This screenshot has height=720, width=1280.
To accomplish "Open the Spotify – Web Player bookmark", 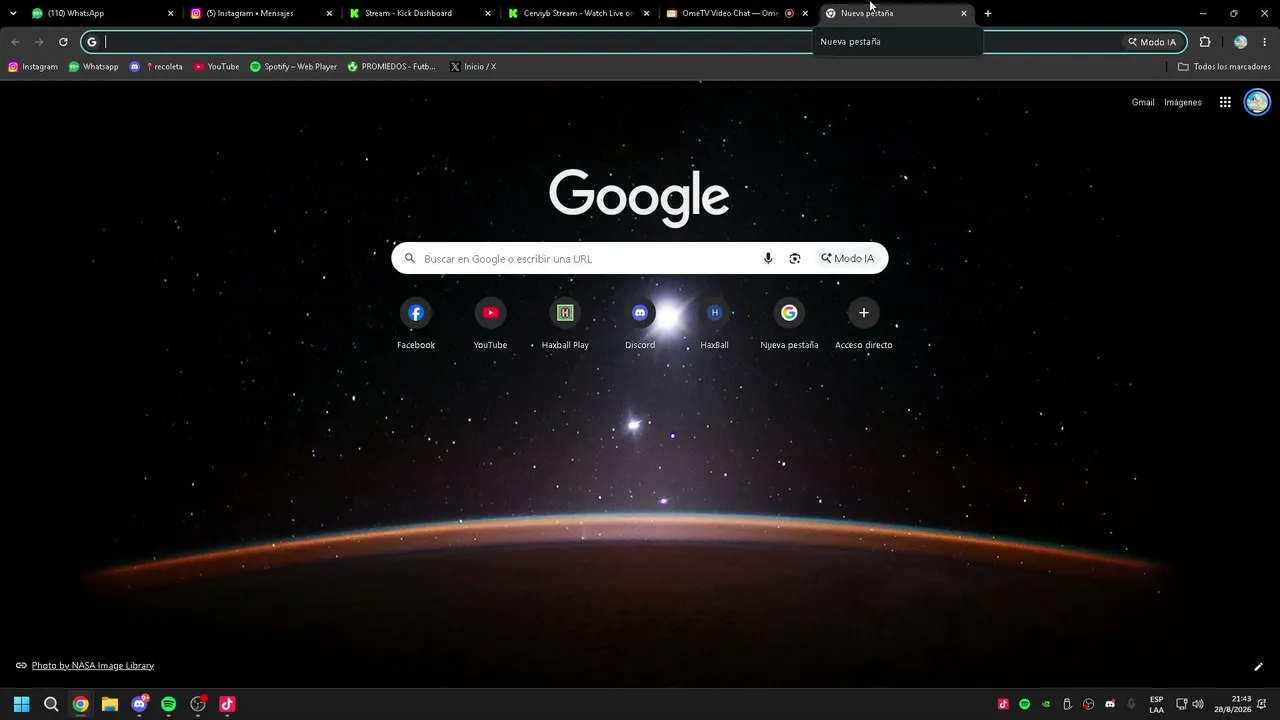I will (293, 67).
